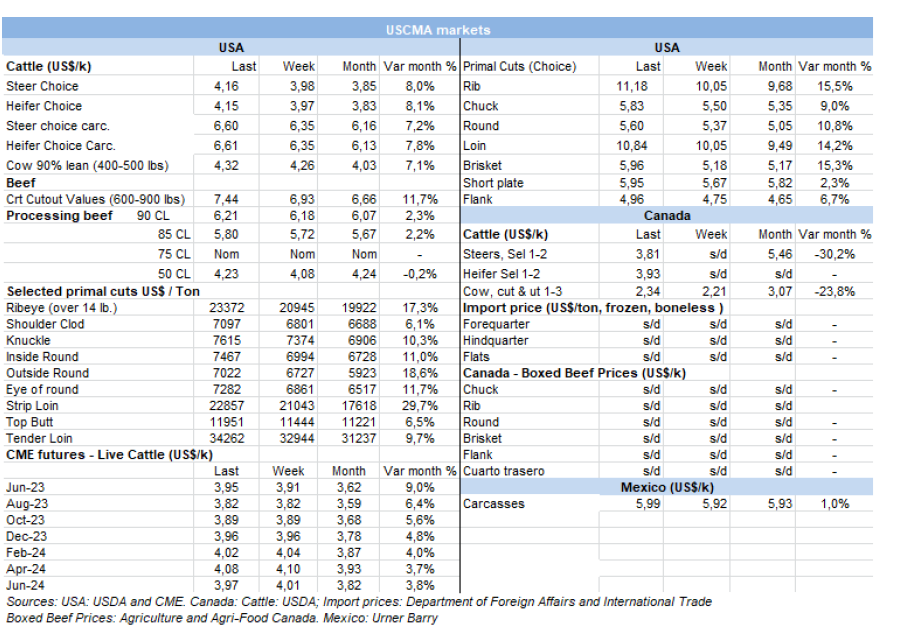Click the Carcasses row label under Mexico
897x643 pixels.
[494, 504]
